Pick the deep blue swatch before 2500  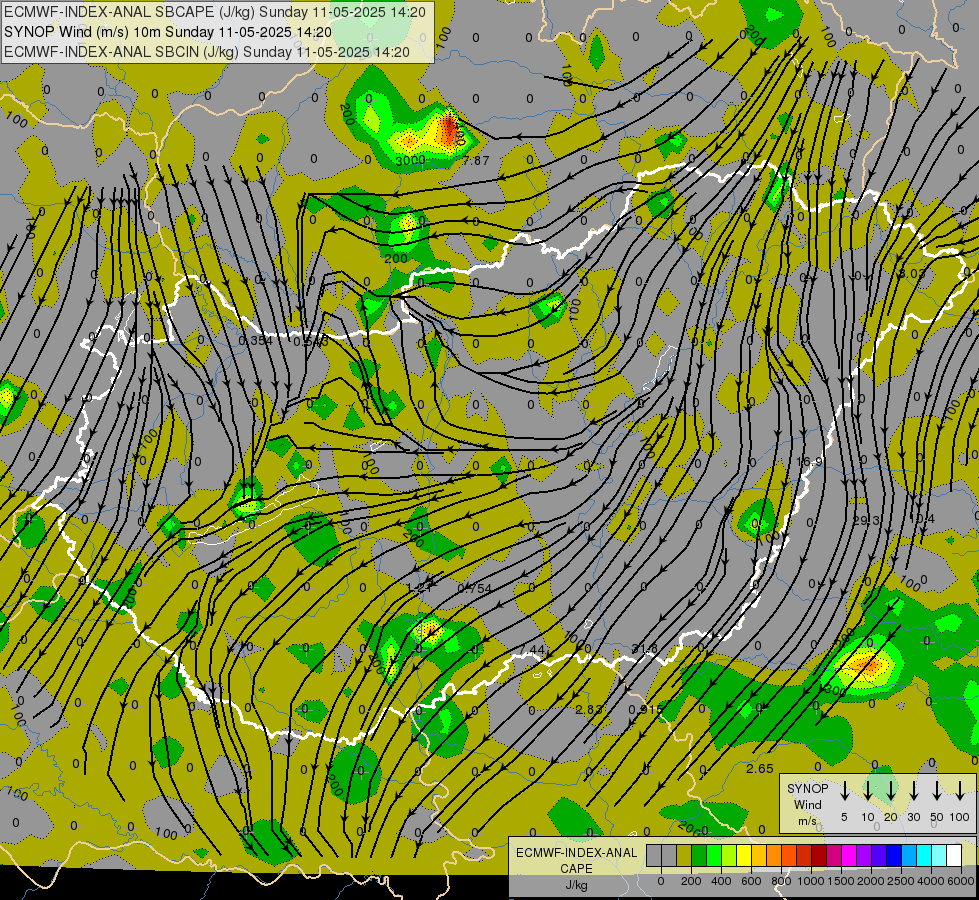894,855
